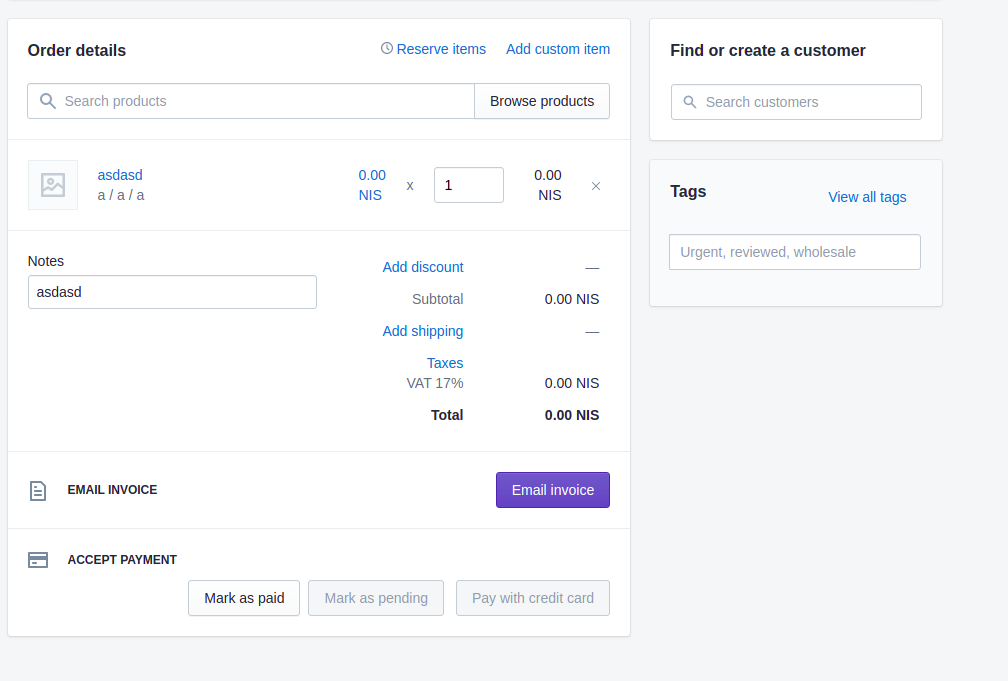This screenshot has width=1008, height=681.
Task: Click the magnifier icon in customer search
Action: click(690, 102)
